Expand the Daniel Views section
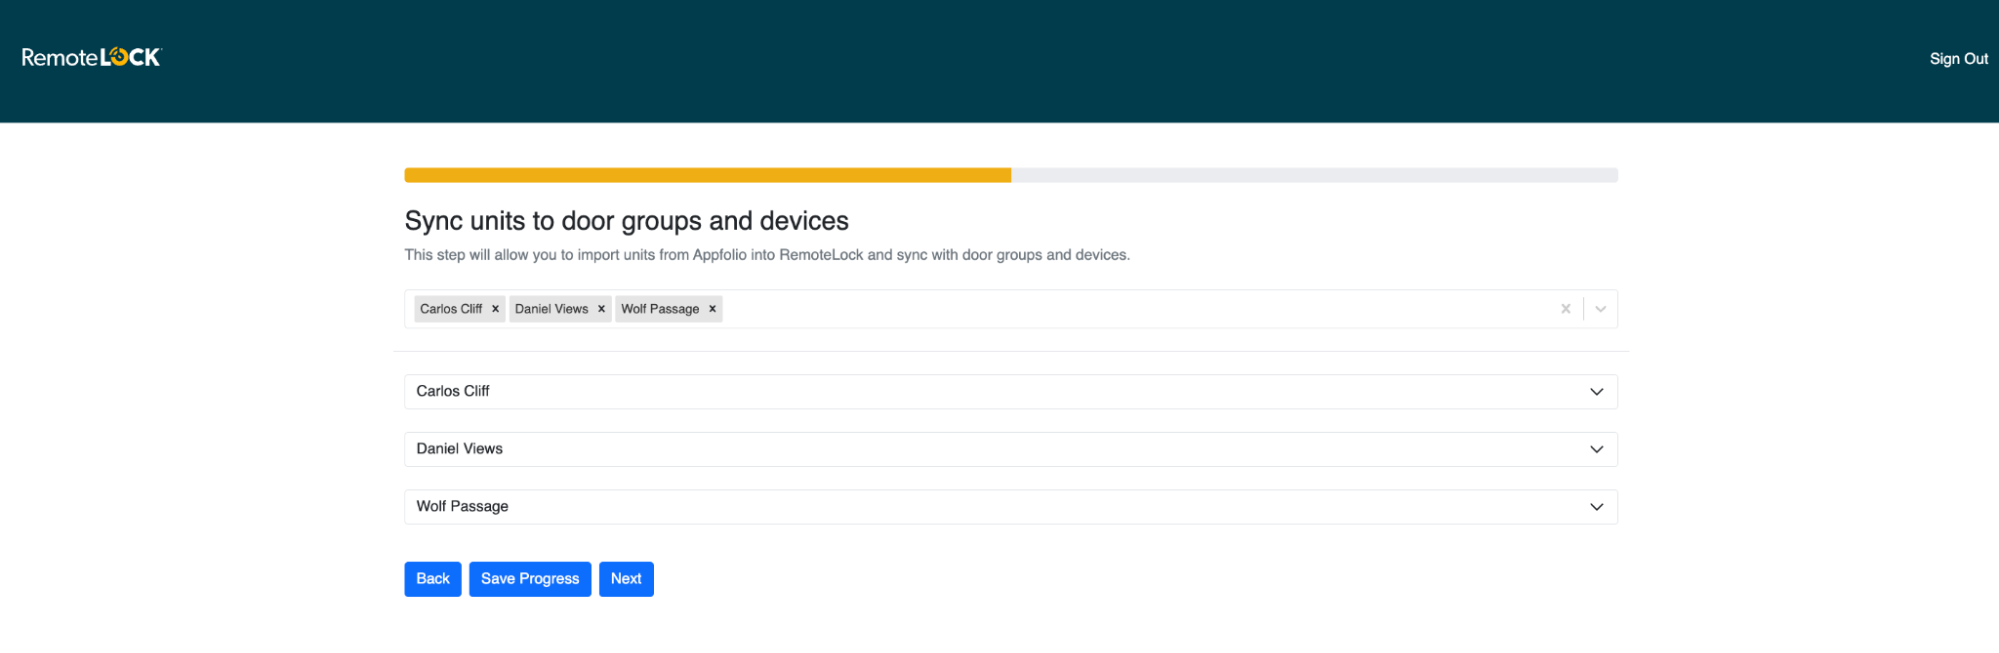 pos(1010,449)
